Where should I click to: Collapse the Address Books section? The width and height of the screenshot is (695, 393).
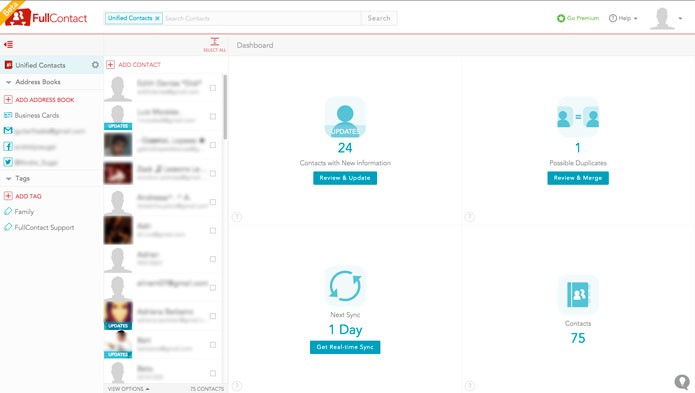8,82
